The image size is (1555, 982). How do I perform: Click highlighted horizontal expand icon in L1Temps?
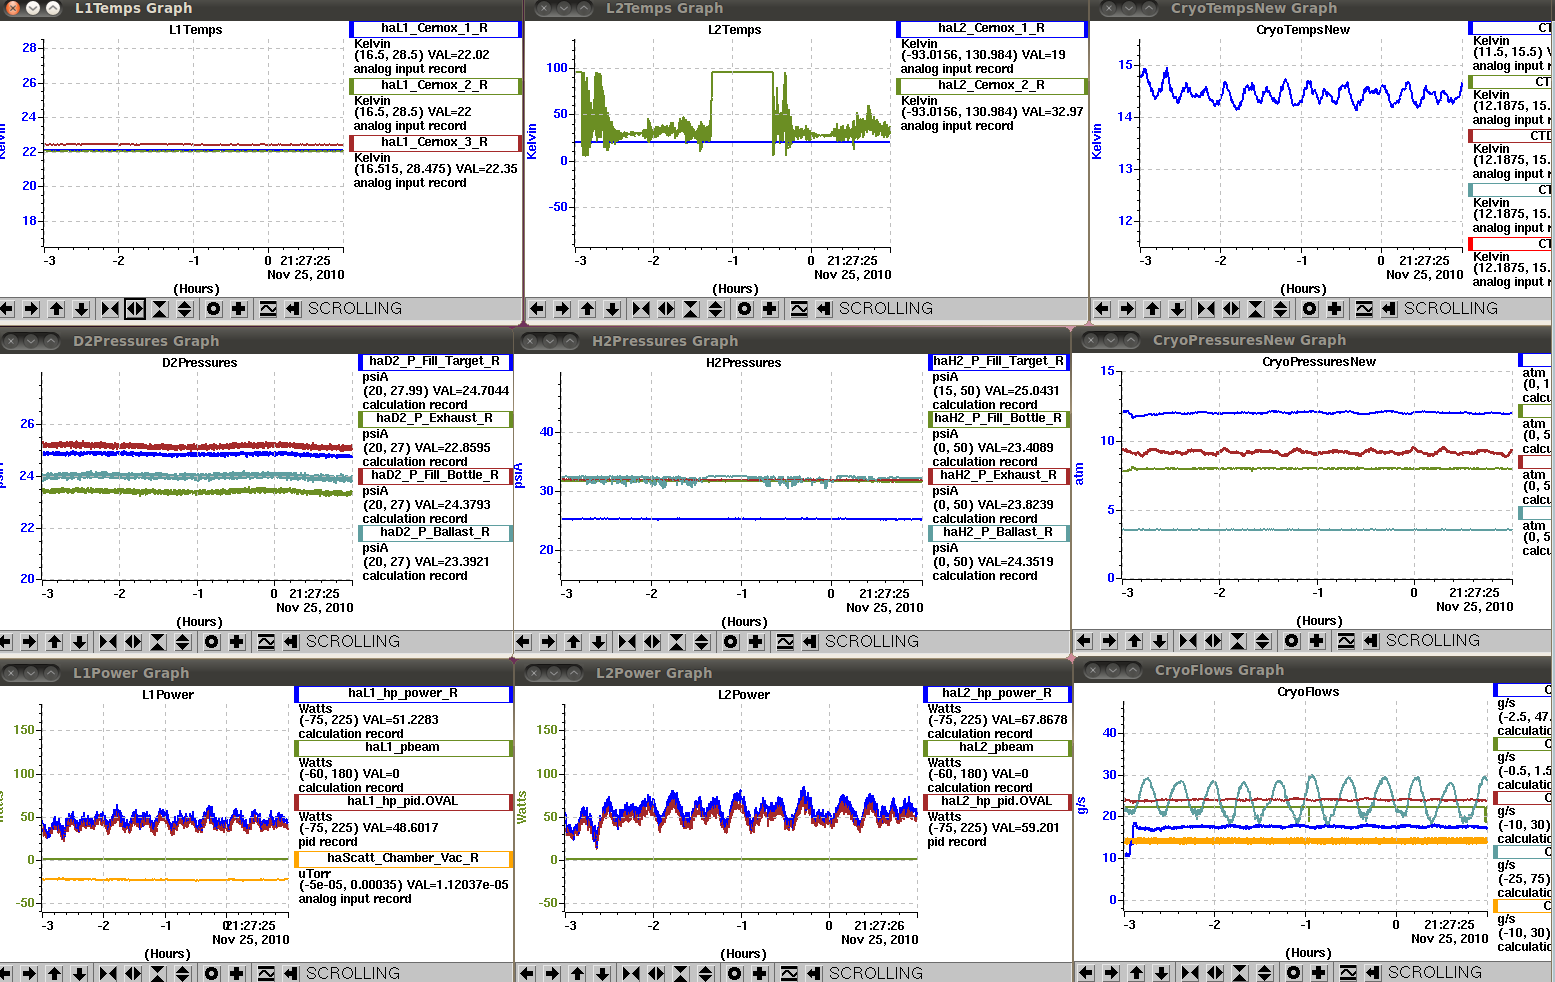tap(135, 309)
